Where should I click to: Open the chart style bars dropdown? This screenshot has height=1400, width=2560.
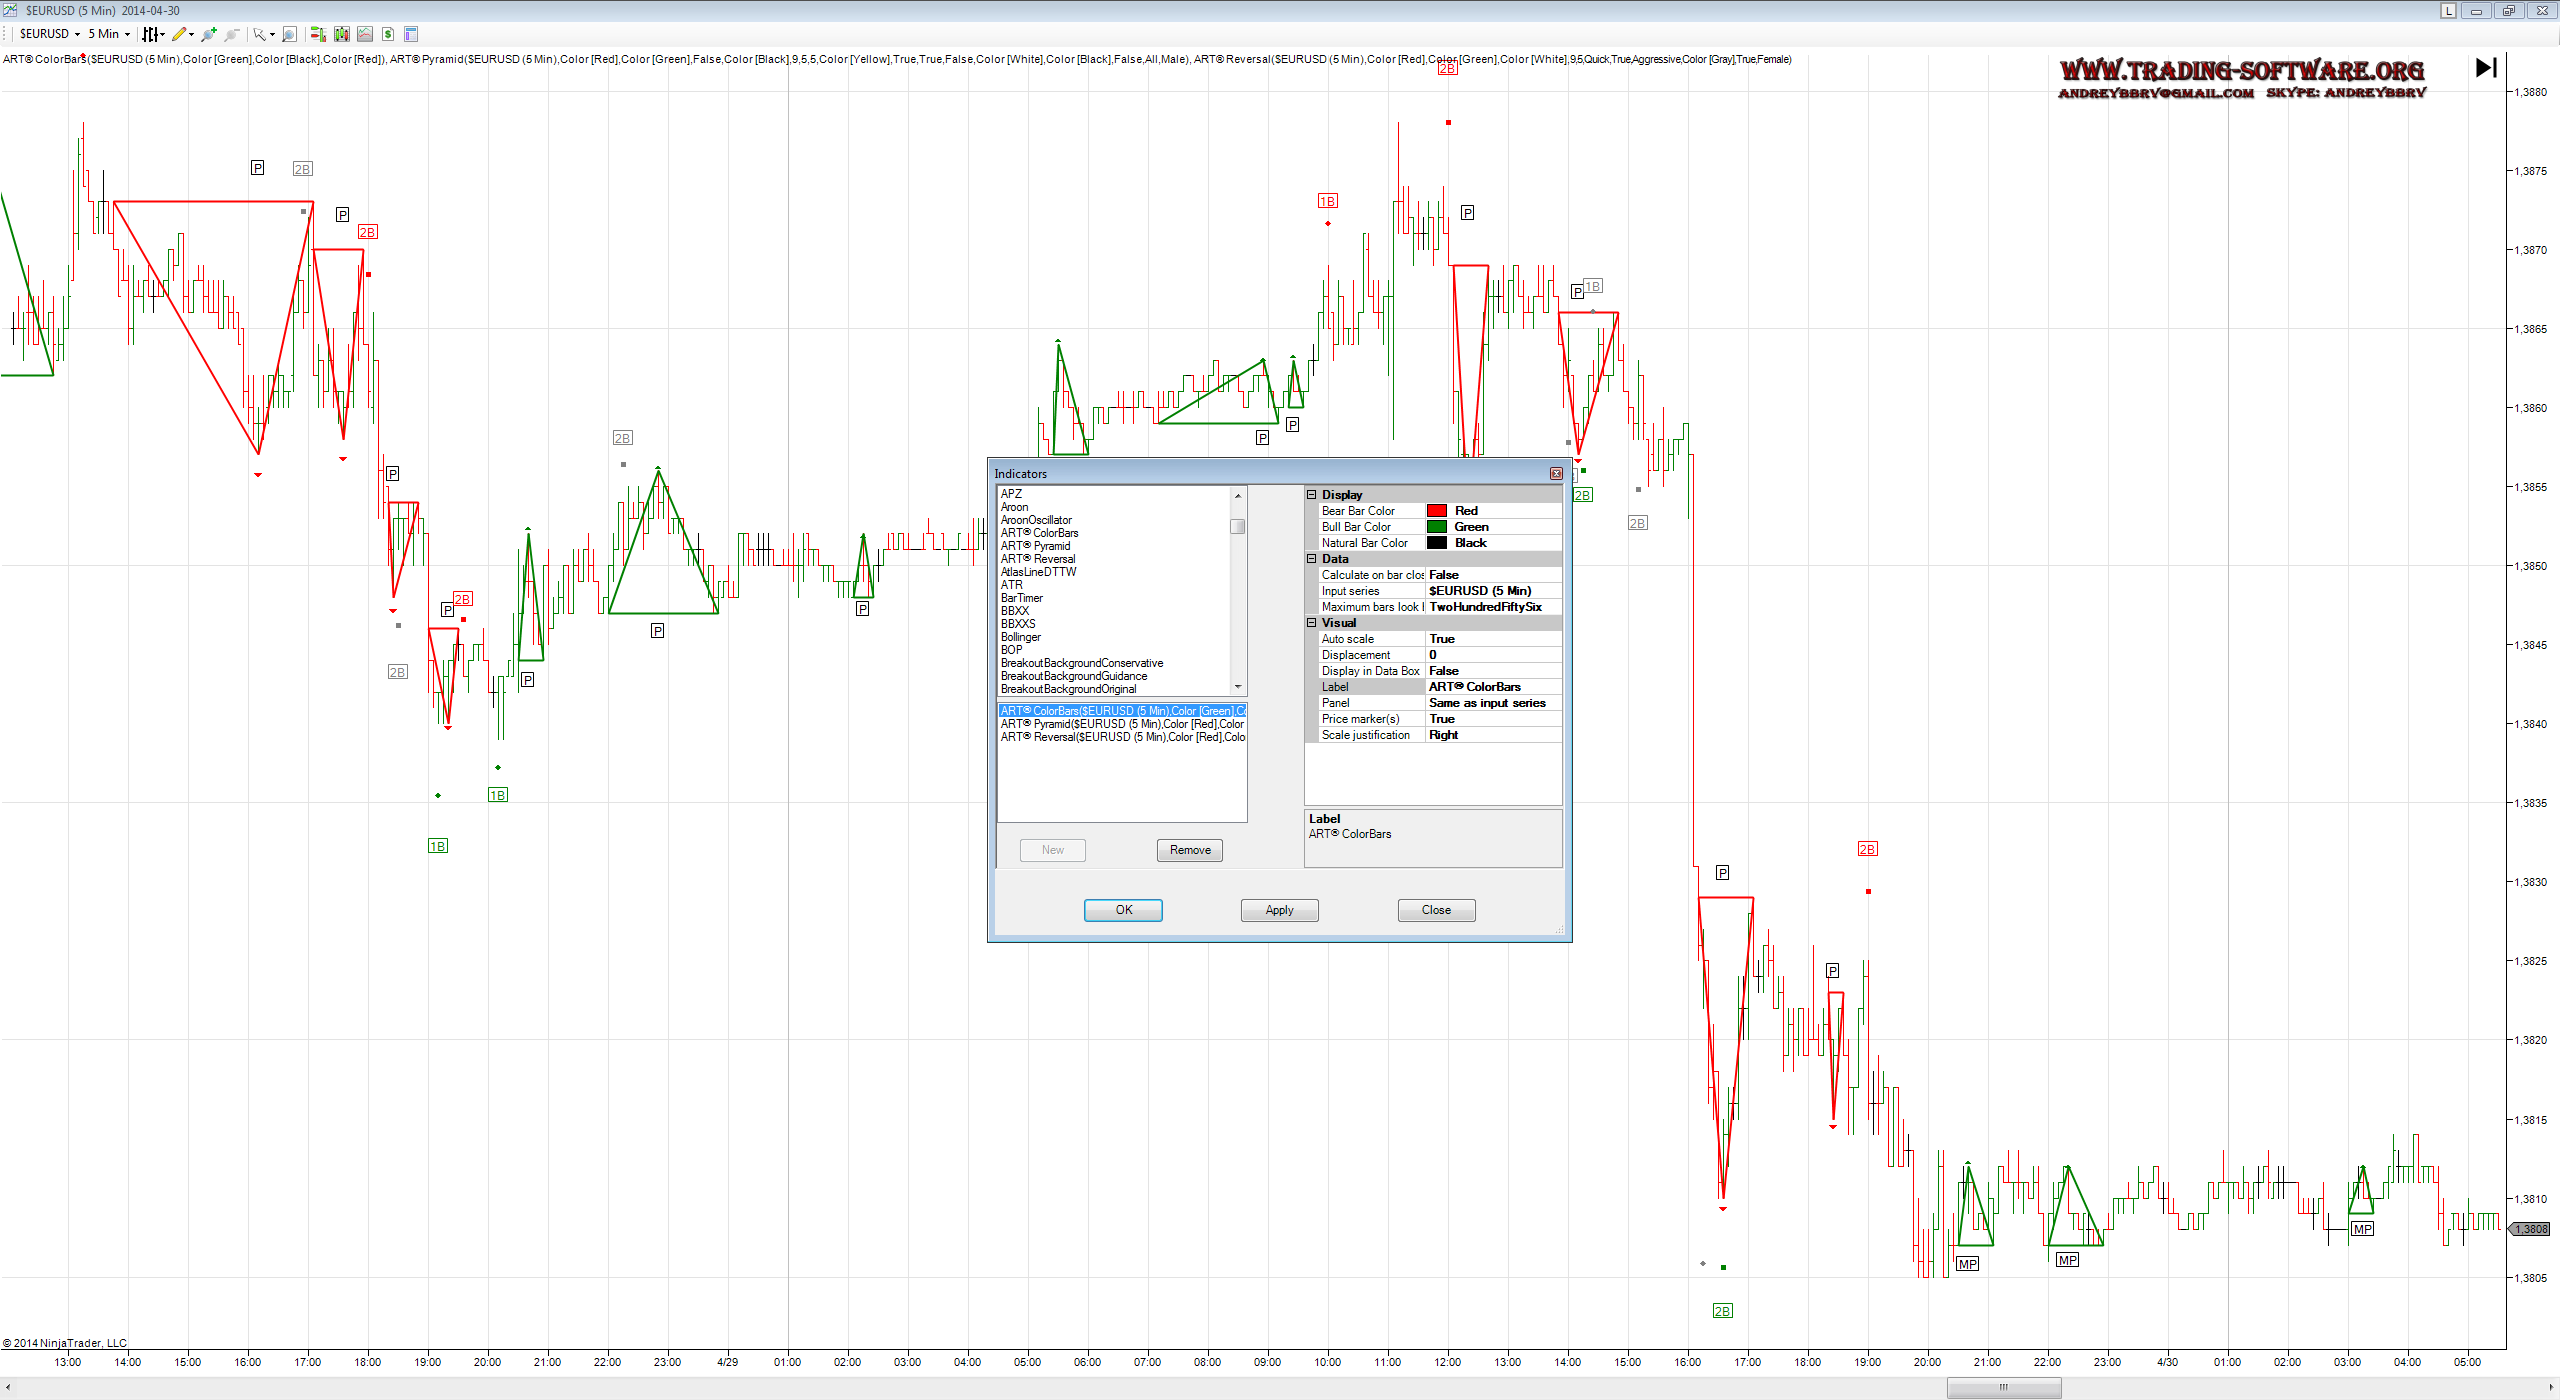click(x=152, y=34)
